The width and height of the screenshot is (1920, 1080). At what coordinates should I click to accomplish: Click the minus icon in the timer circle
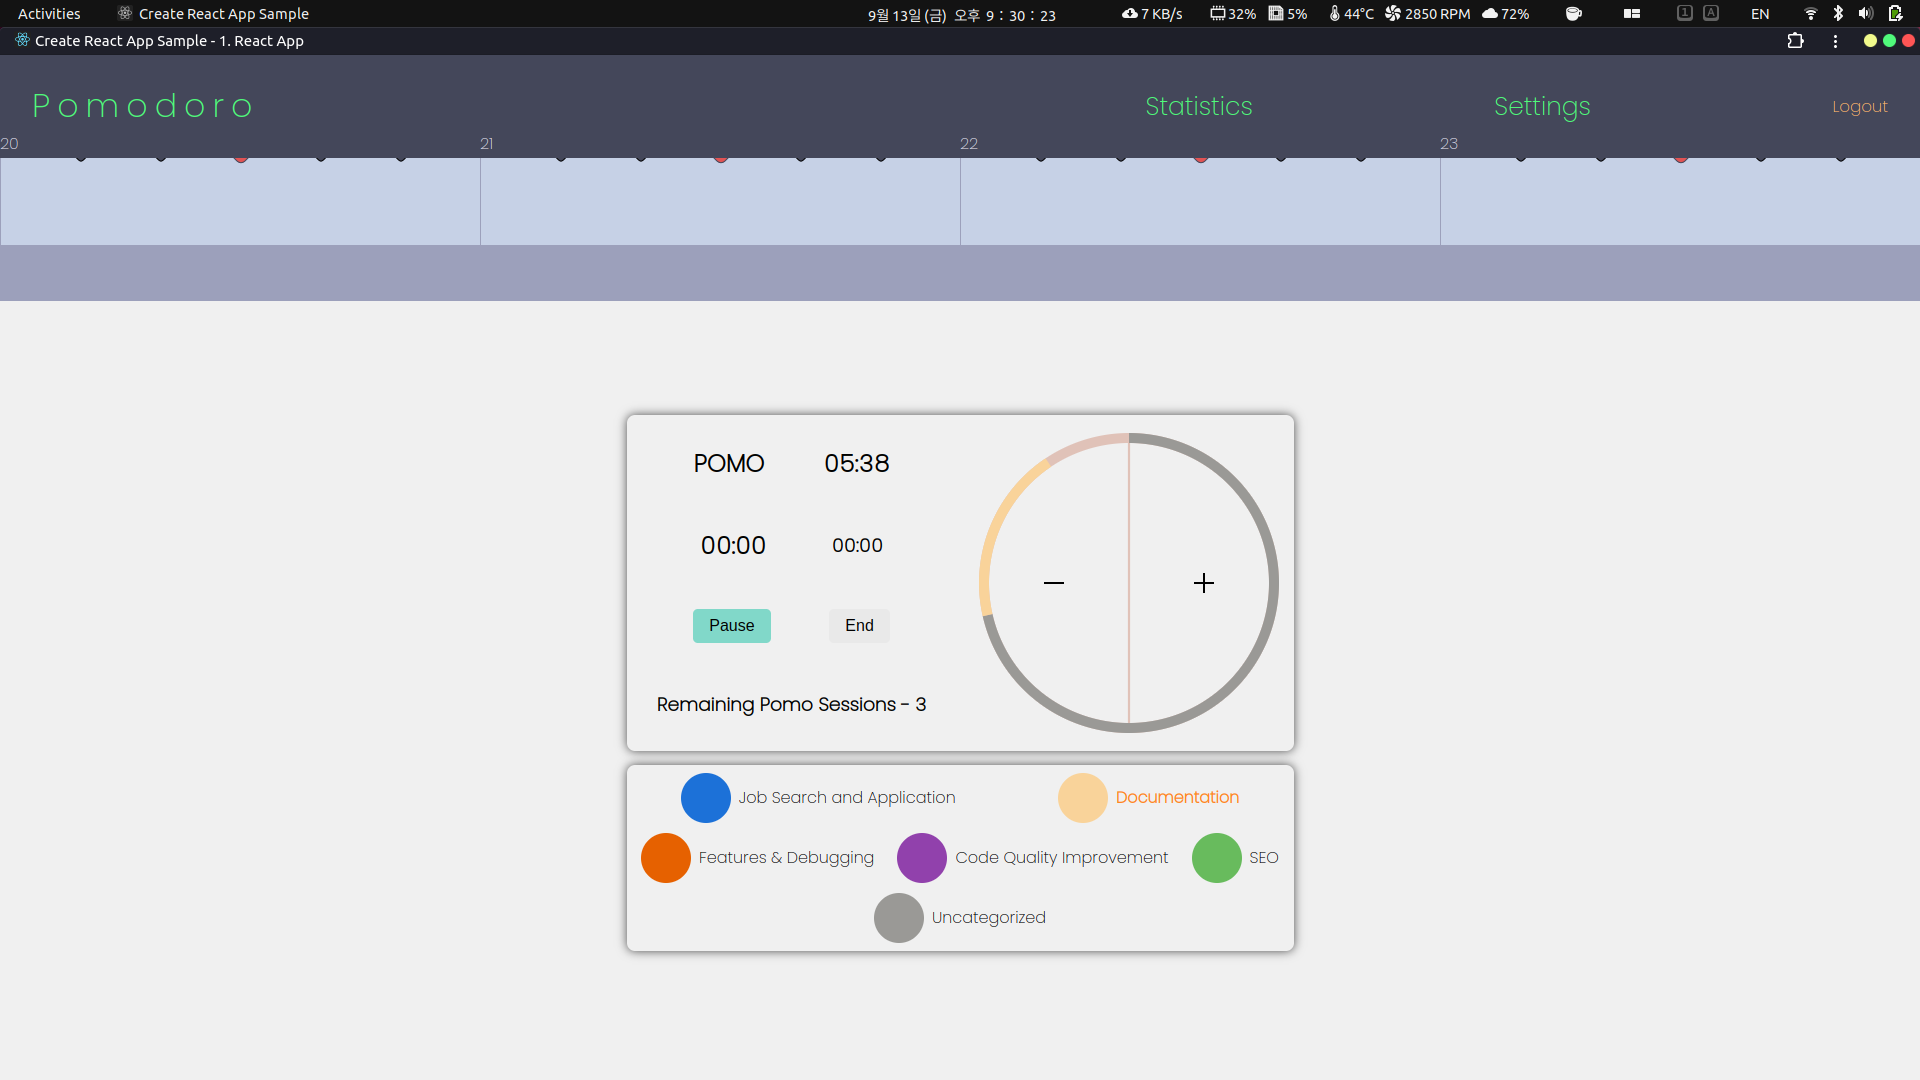coord(1054,583)
